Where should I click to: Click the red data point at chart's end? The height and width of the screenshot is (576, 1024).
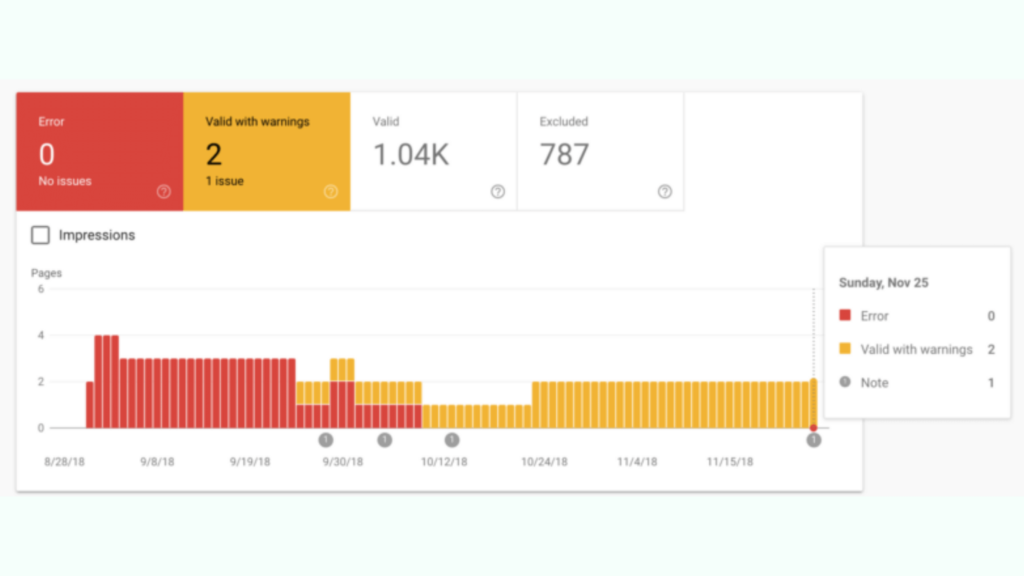pos(814,428)
